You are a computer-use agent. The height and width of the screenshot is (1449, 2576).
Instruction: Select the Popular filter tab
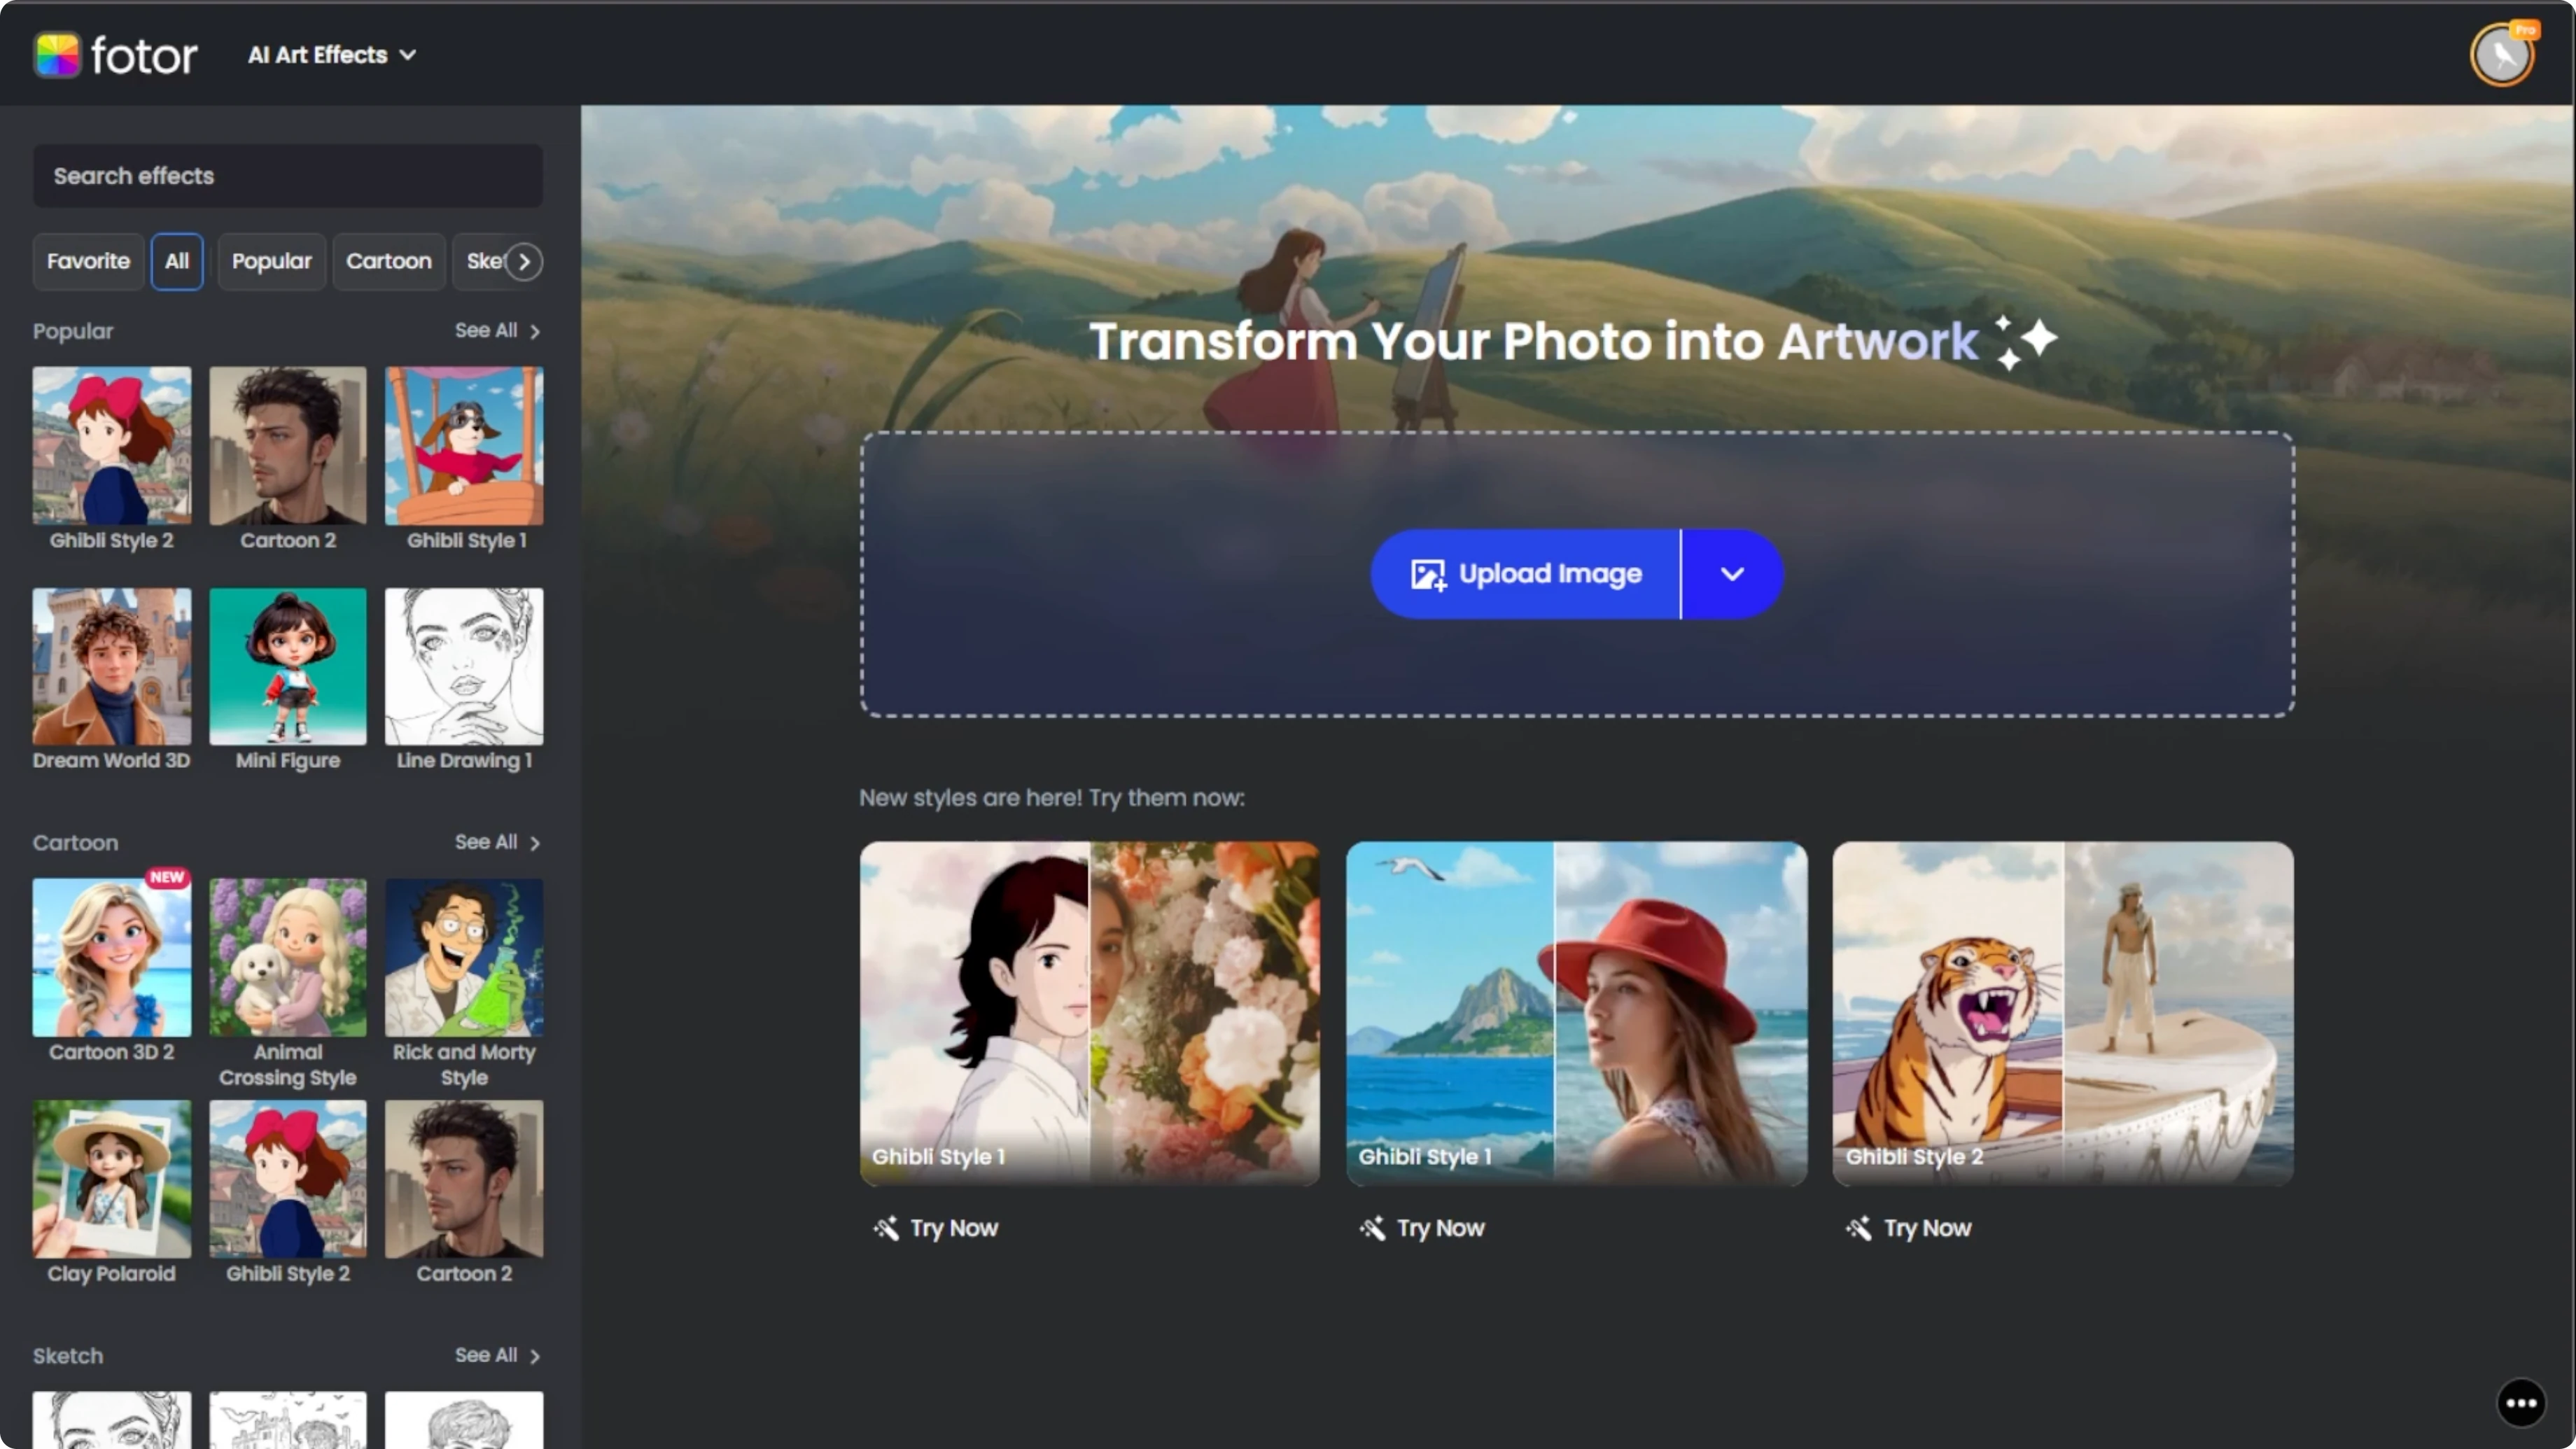pos(272,261)
